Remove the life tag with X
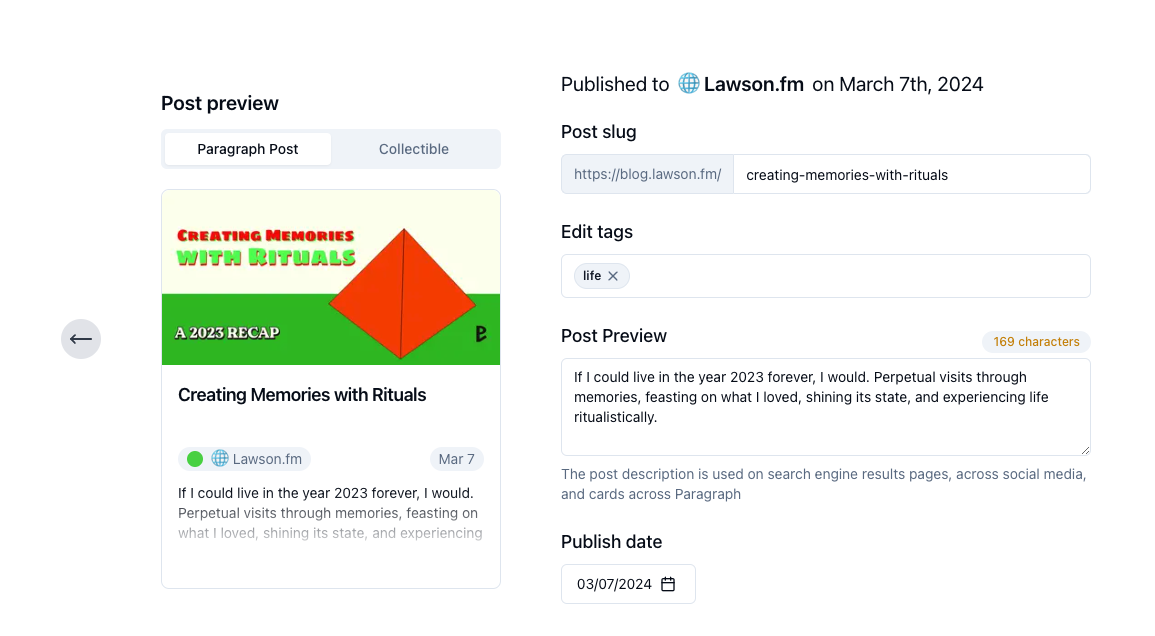 click(x=613, y=276)
